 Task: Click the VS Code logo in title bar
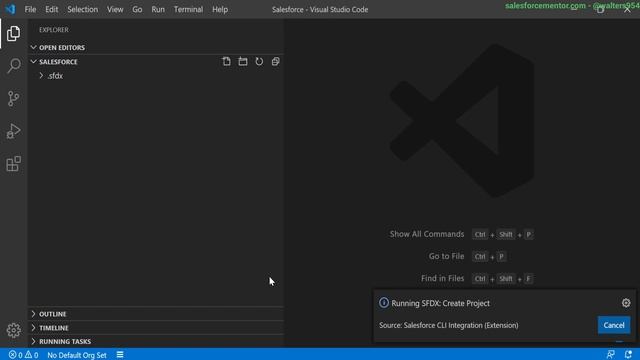(x=10, y=9)
